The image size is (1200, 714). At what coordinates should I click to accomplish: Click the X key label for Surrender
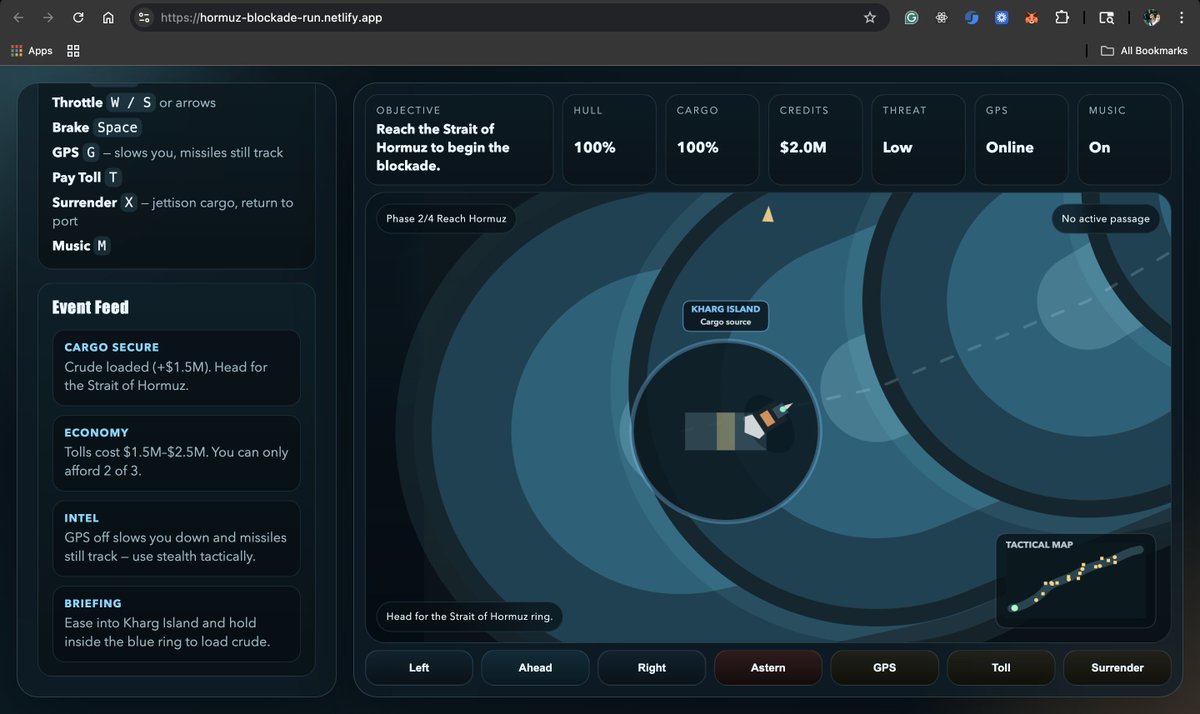129,203
